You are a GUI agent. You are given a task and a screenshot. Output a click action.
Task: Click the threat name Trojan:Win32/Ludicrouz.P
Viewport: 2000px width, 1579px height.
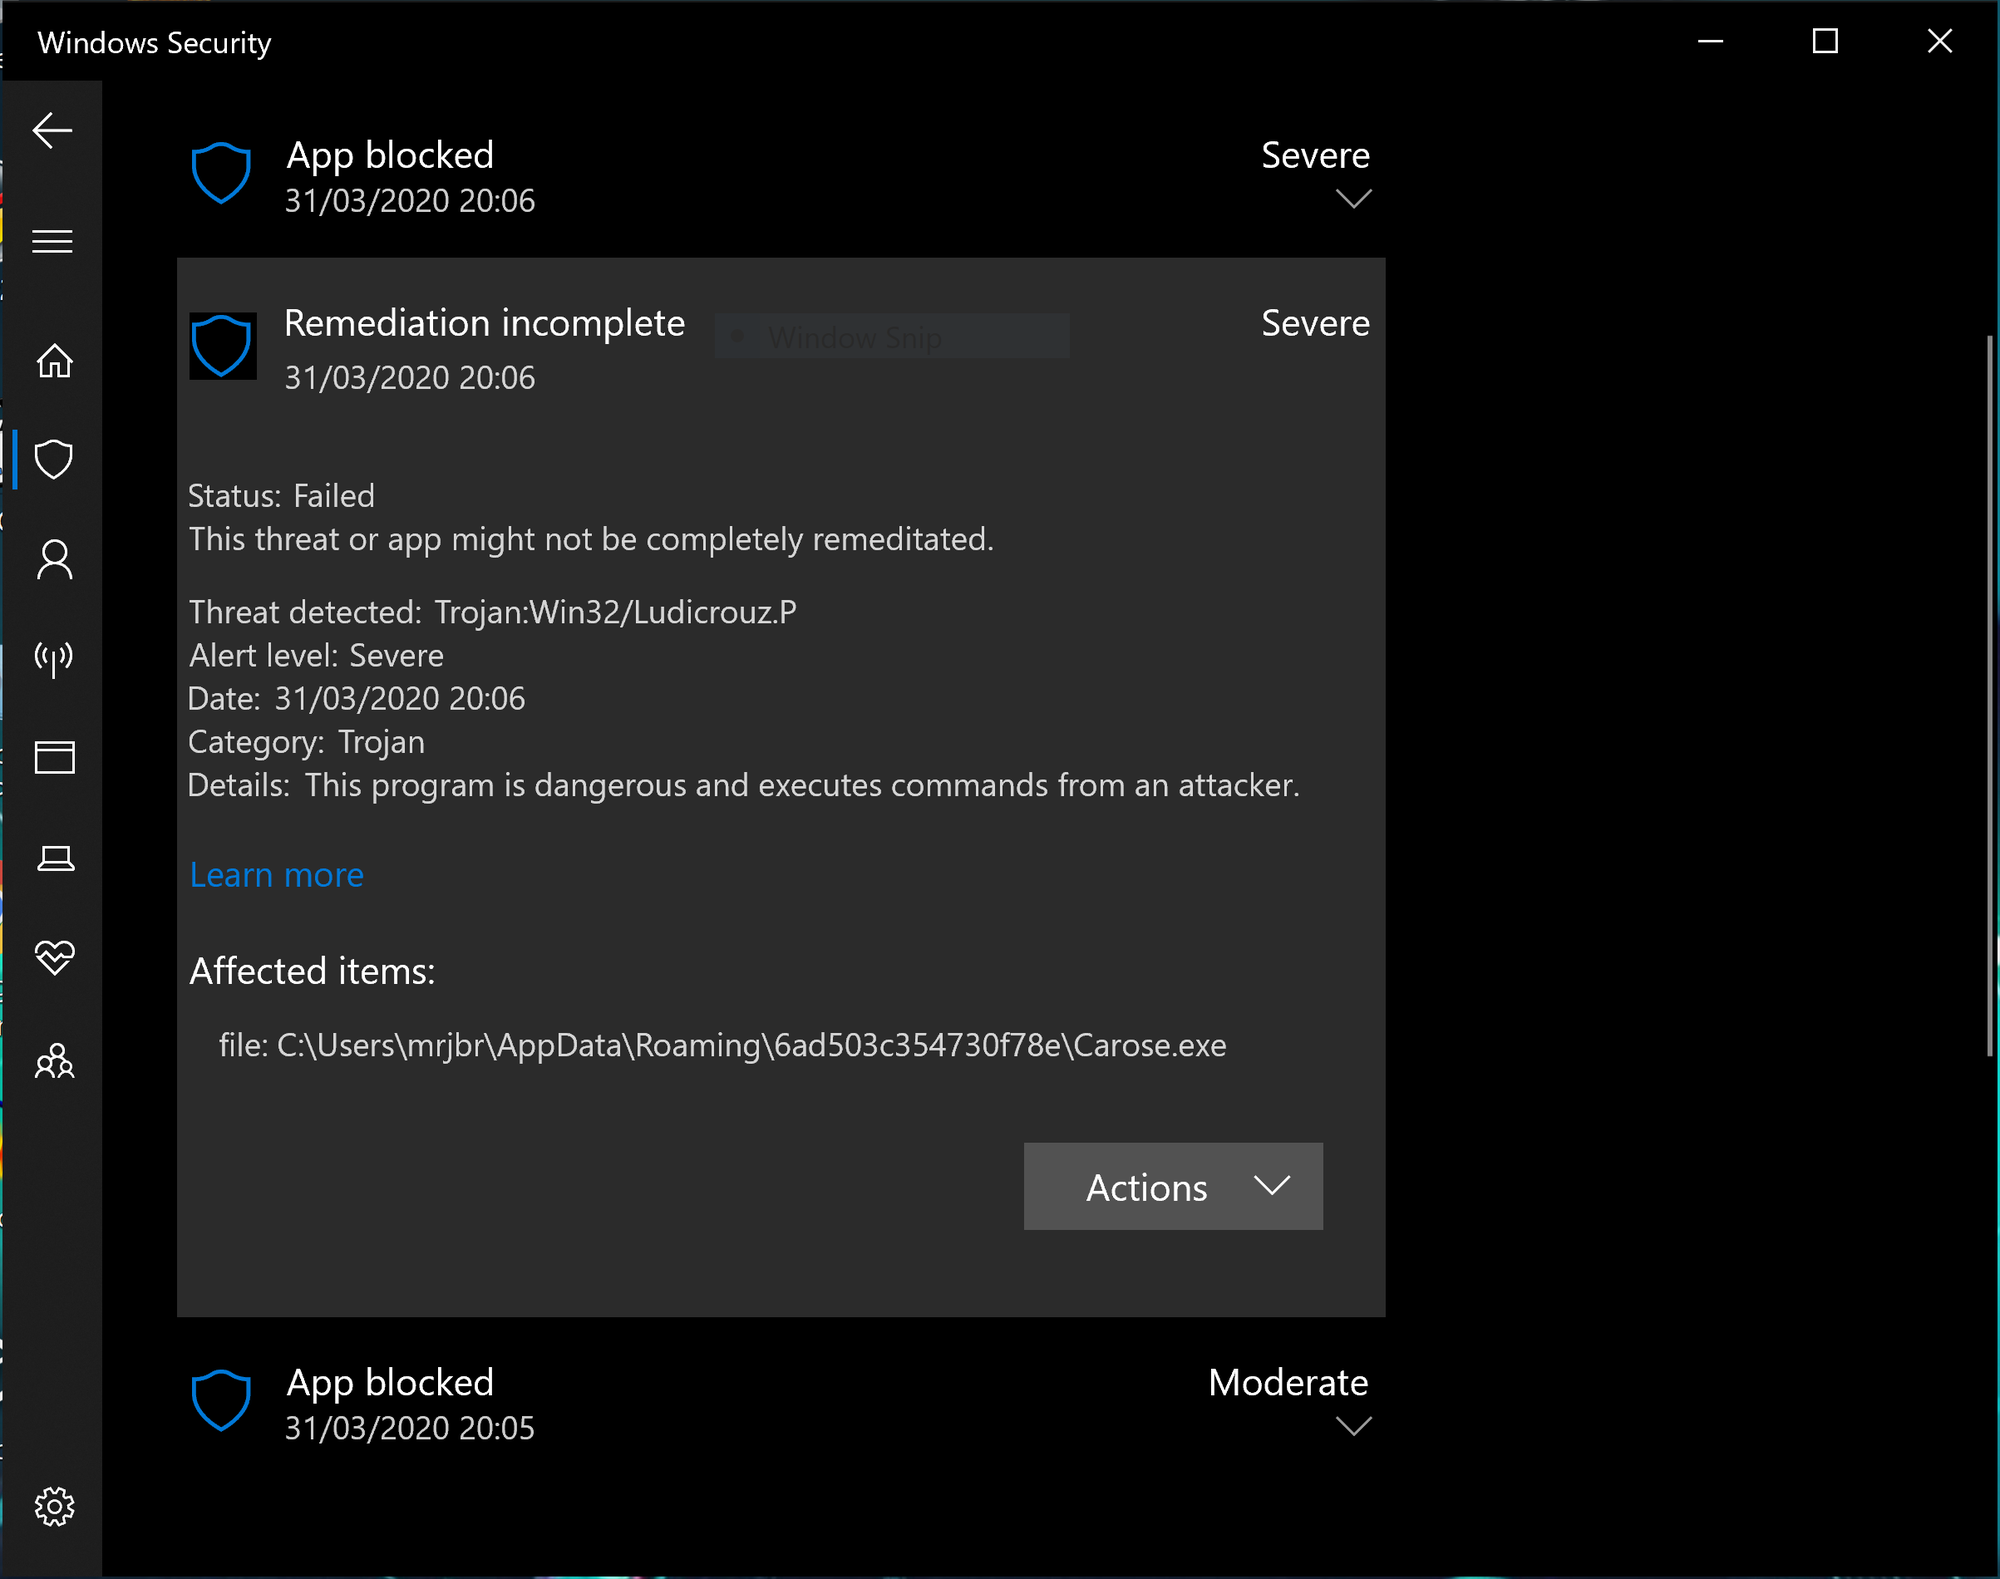point(615,612)
